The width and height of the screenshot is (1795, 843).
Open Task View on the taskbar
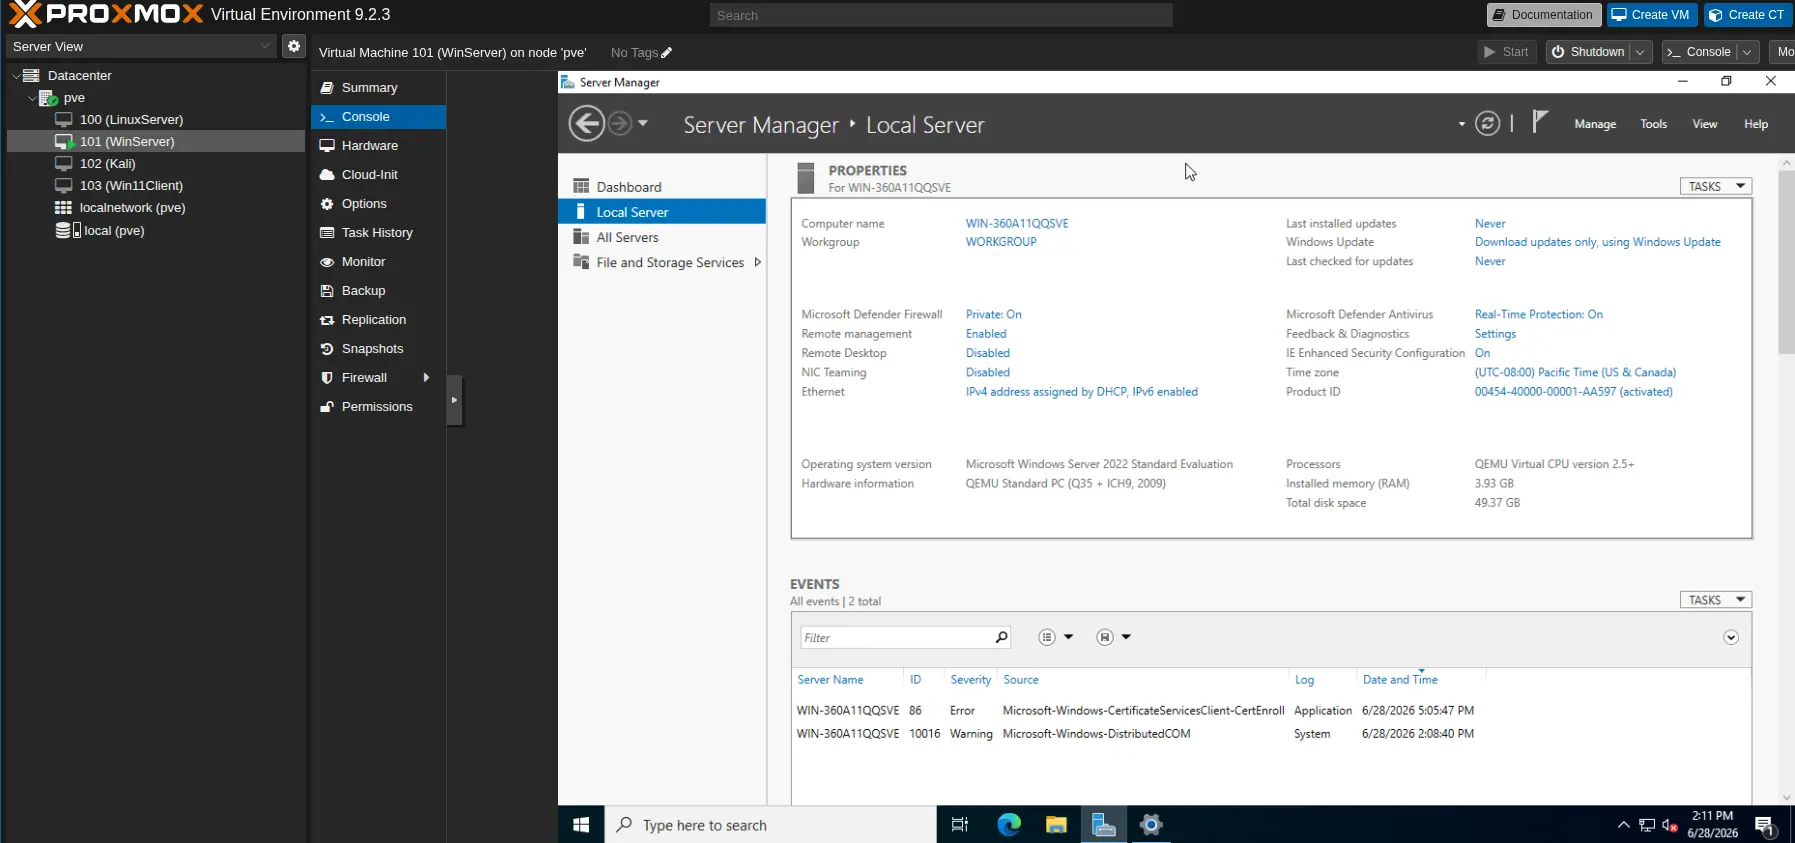pyautogui.click(x=960, y=825)
